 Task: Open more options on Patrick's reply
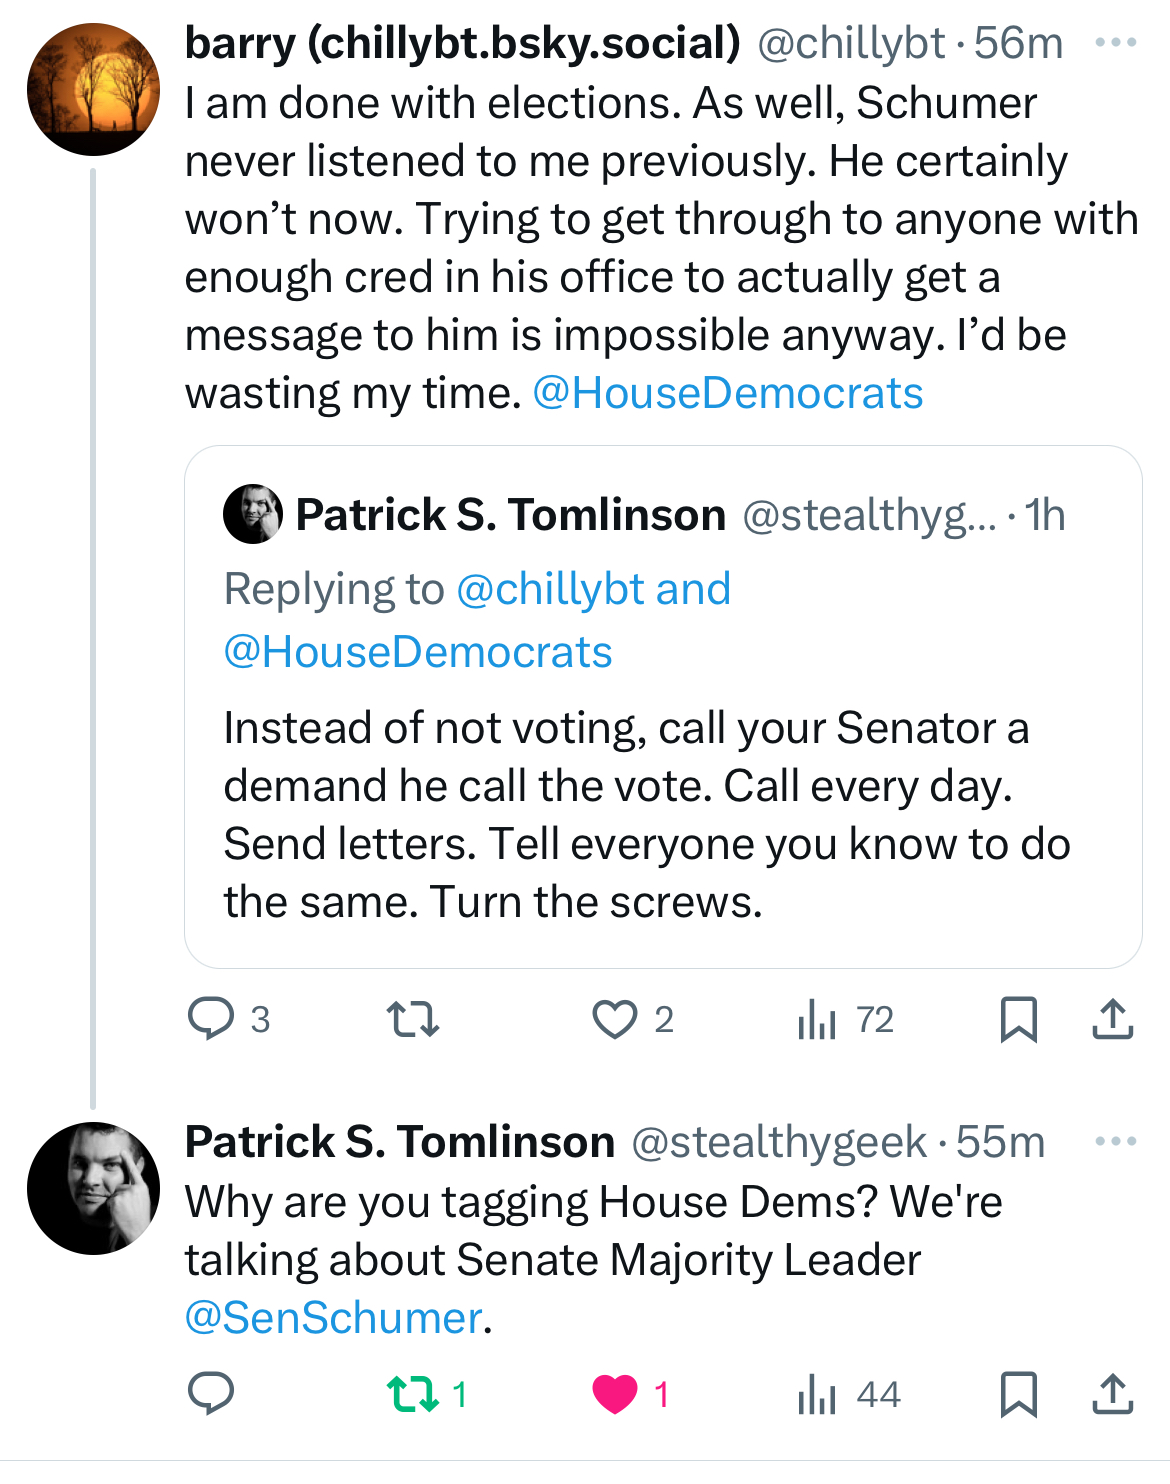[1116, 1141]
